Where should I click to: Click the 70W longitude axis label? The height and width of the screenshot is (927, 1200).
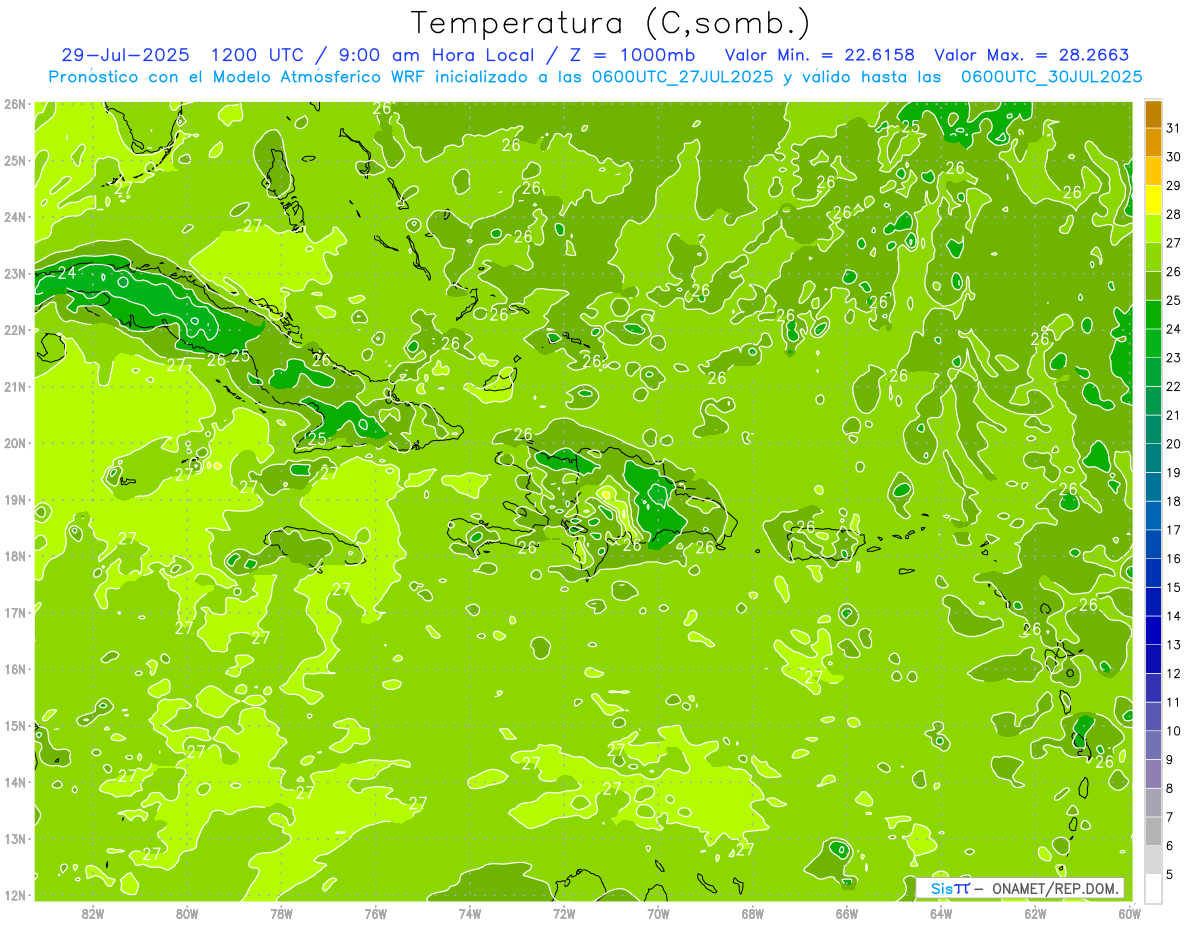[x=658, y=913]
